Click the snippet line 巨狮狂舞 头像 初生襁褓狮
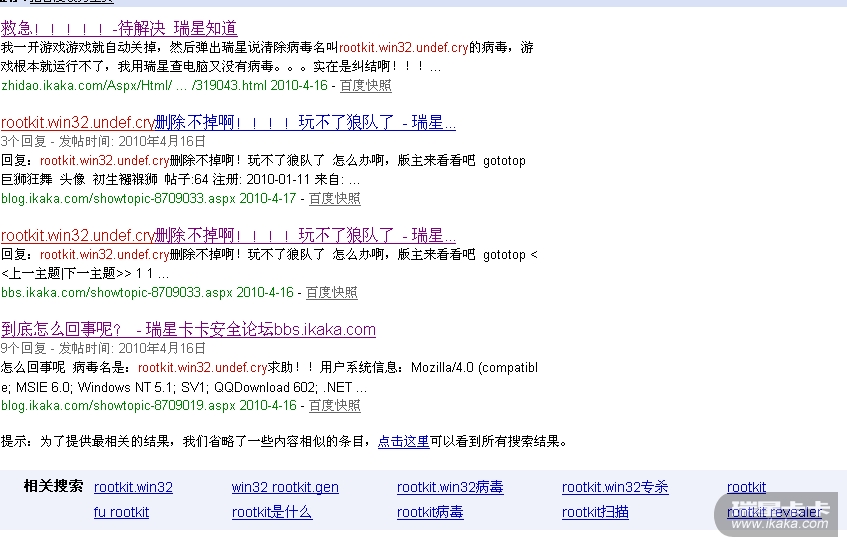This screenshot has height=543, width=847. pyautogui.click(x=180, y=179)
